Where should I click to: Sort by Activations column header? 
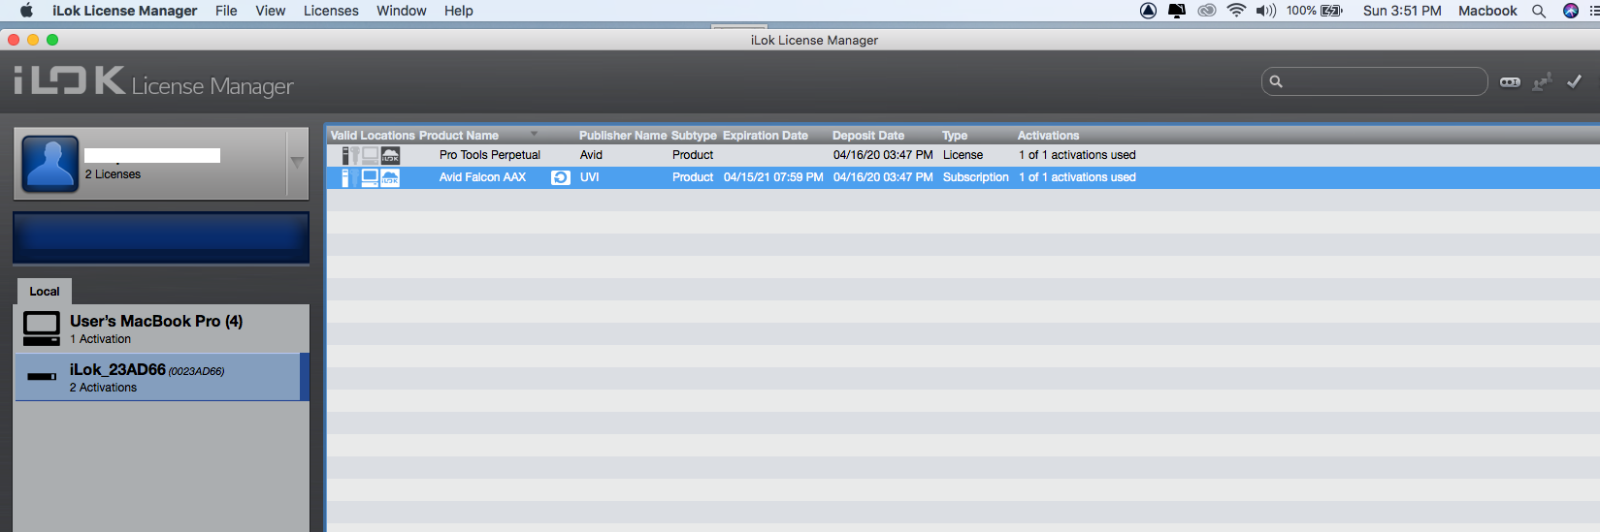[x=1048, y=135]
